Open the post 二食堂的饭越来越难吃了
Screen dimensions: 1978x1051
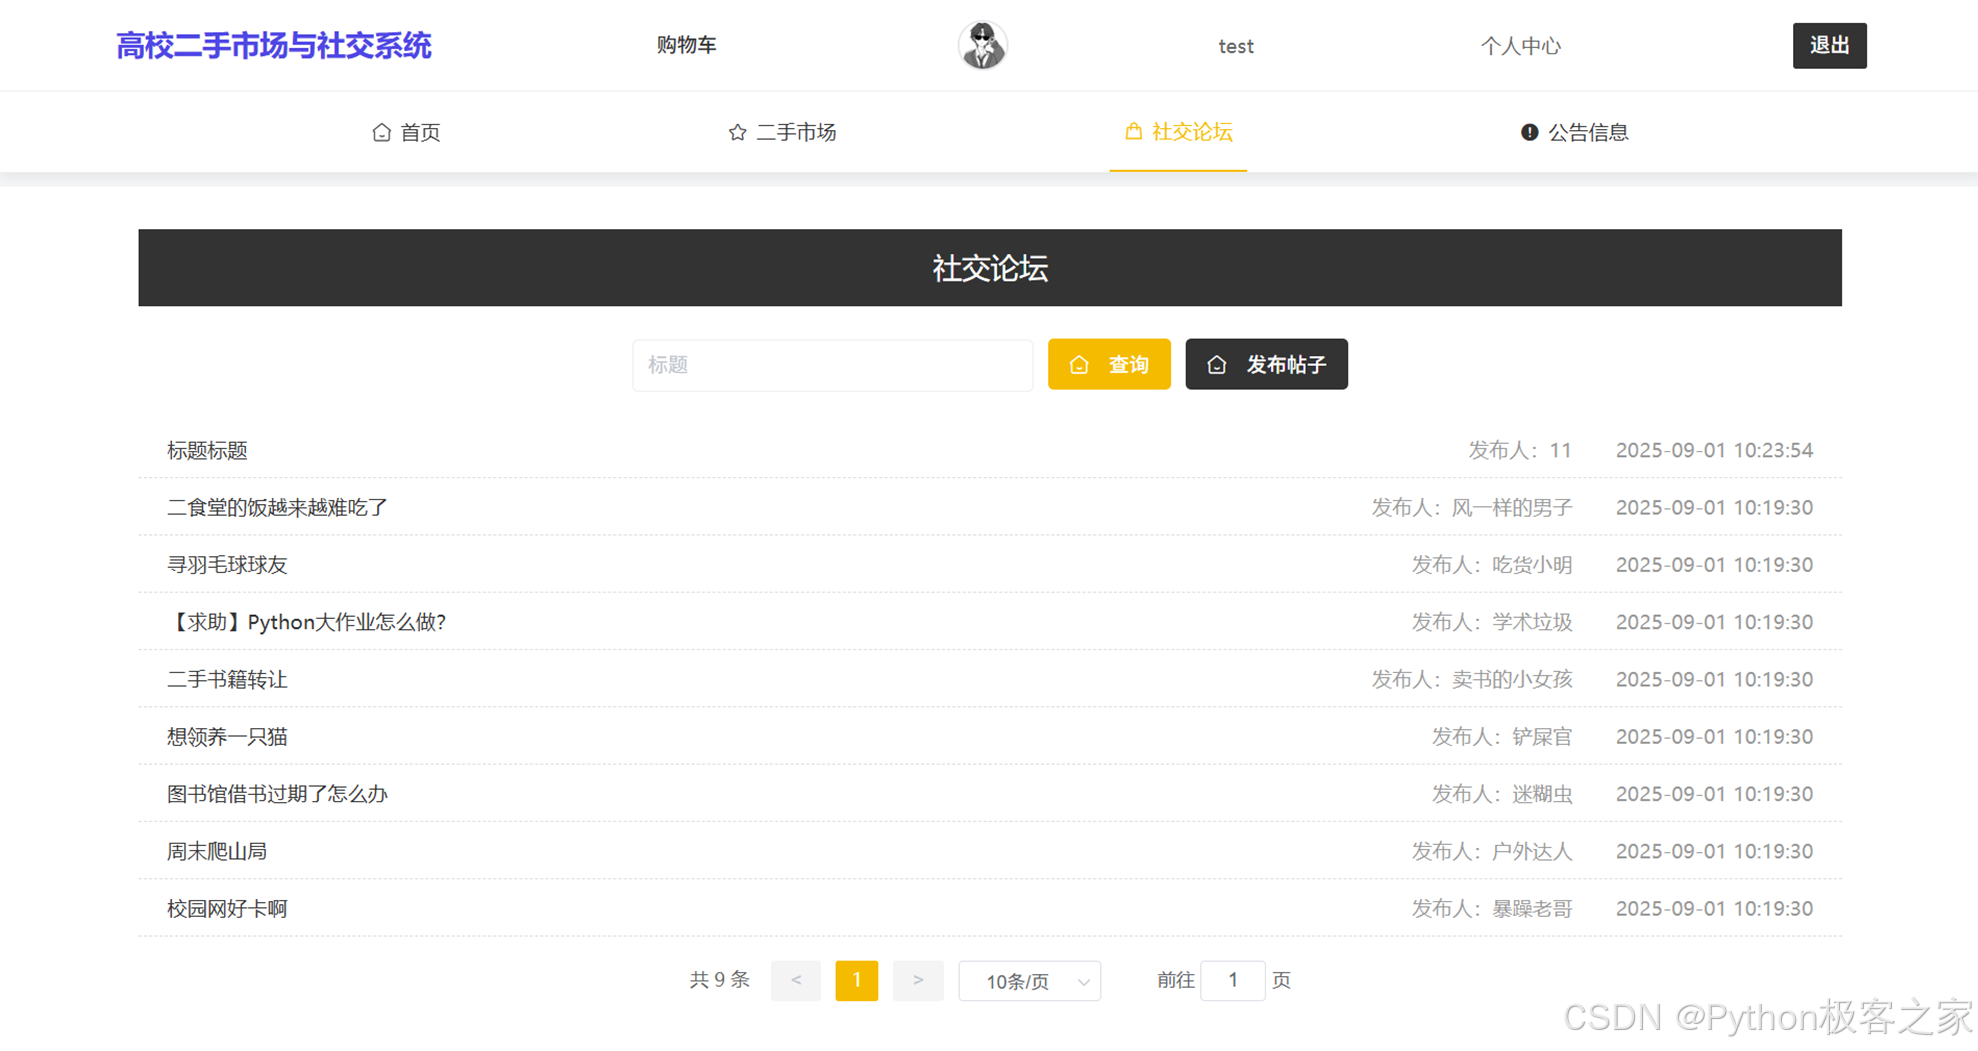pos(277,507)
